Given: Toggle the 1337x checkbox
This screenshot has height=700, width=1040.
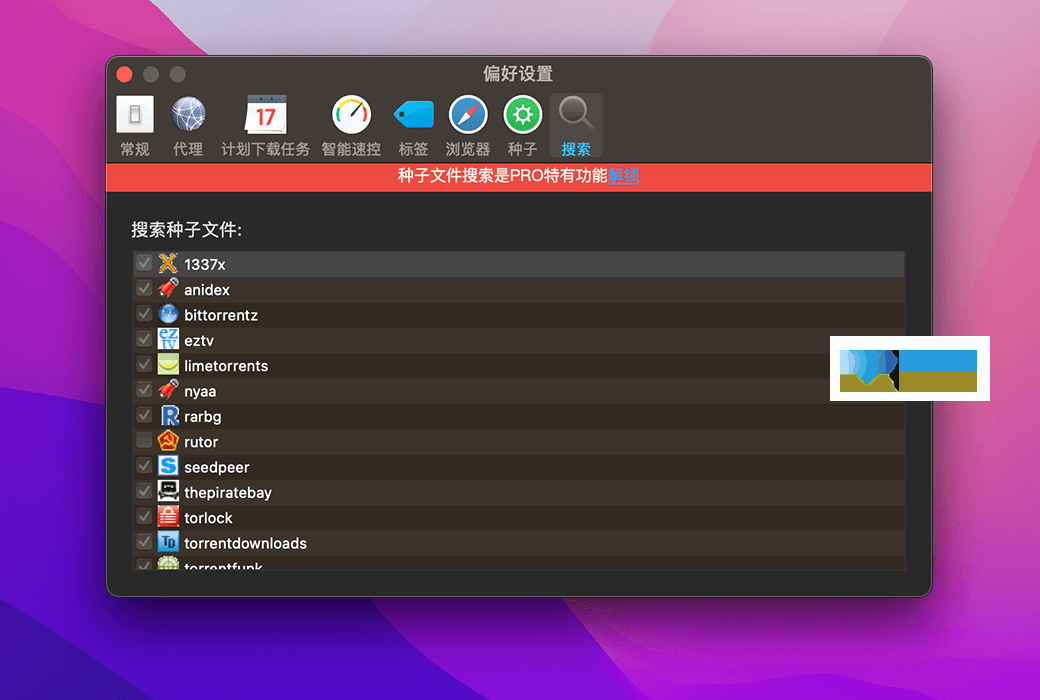Looking at the screenshot, I should 144,263.
